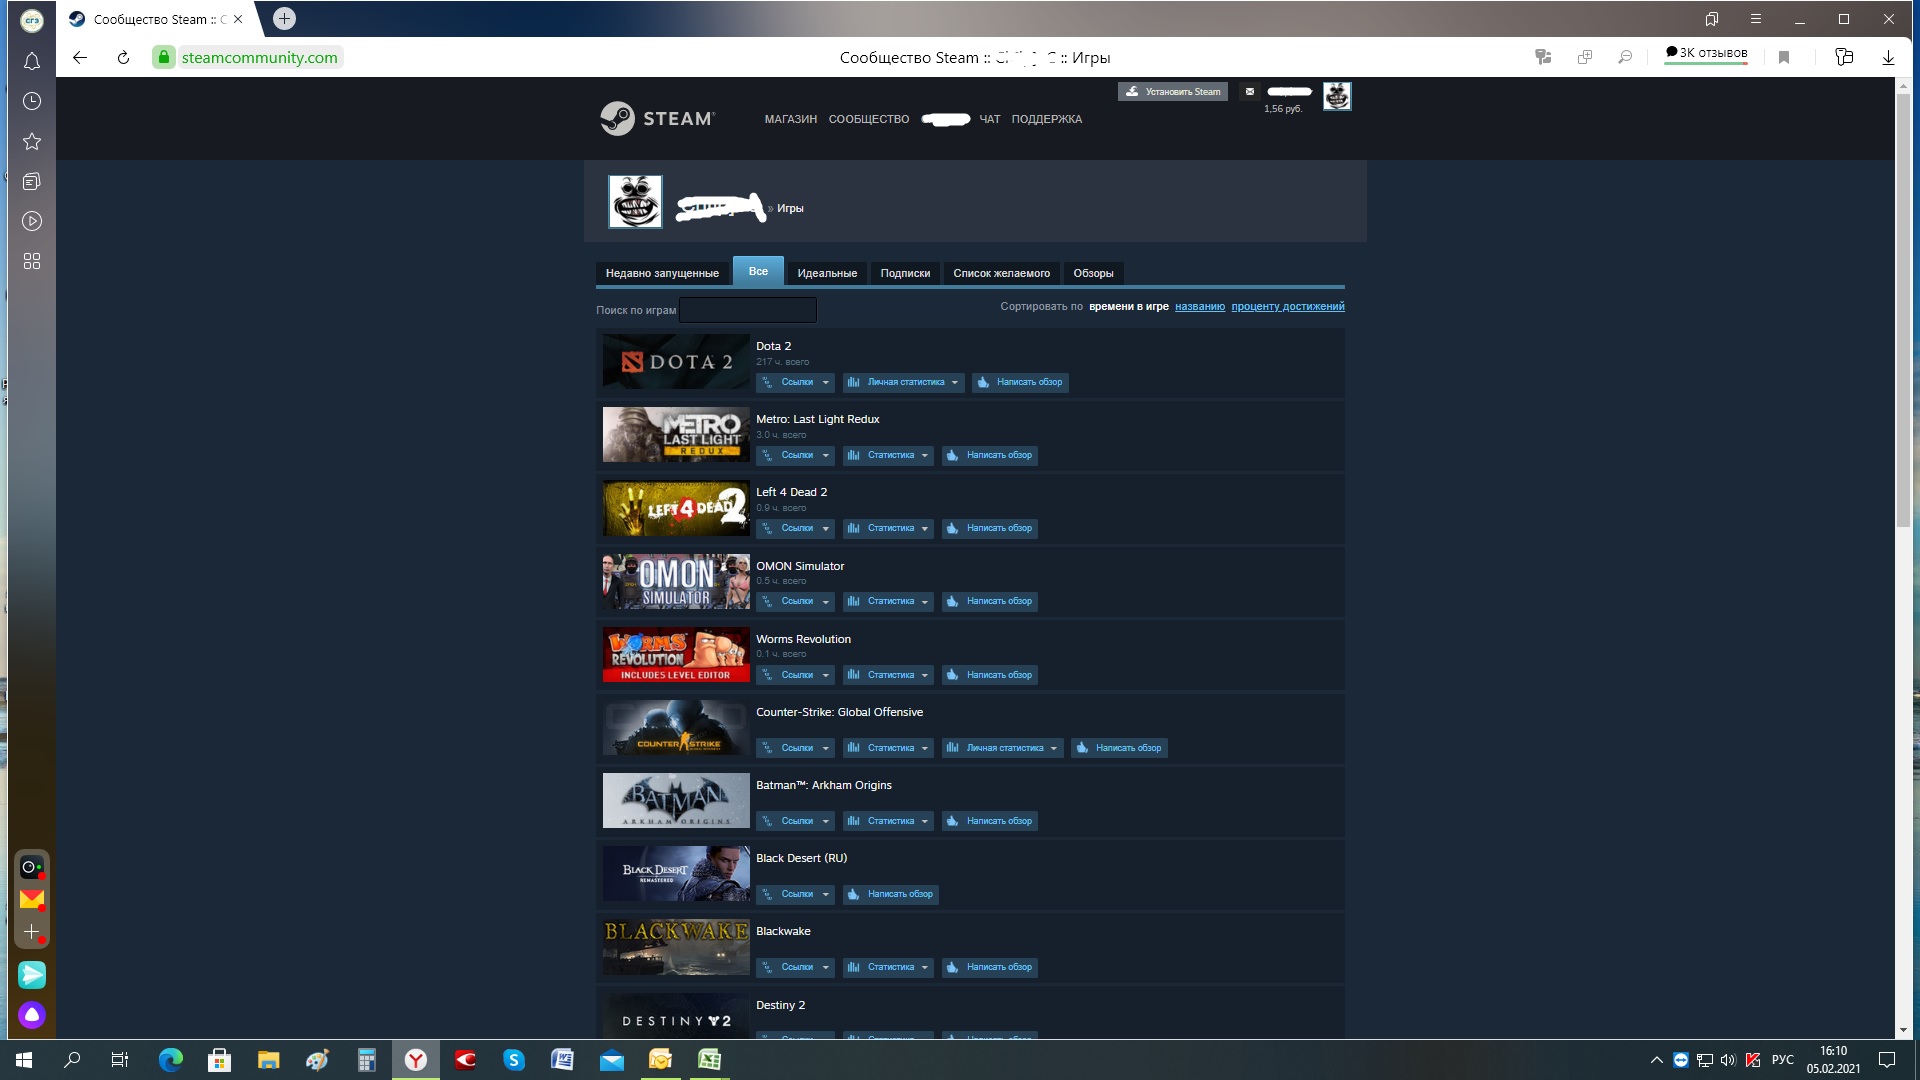
Task: Switch to Обзоры tab
Action: (x=1093, y=273)
